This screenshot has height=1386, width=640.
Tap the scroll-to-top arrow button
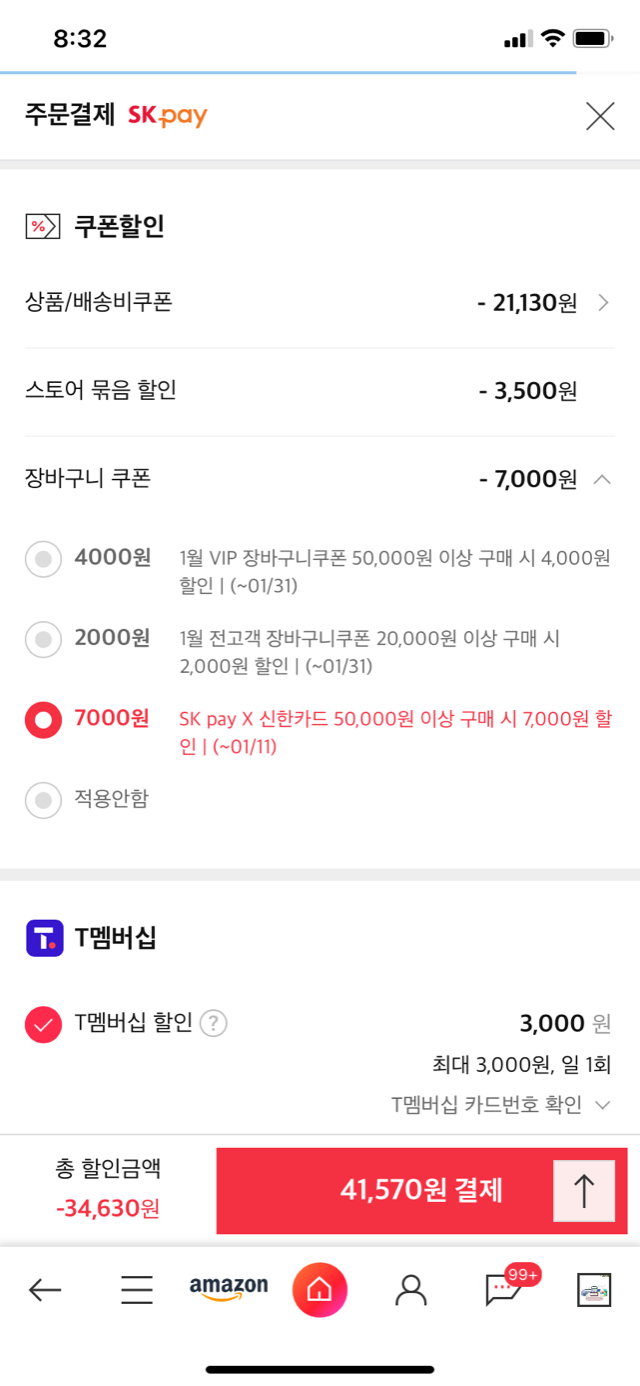[584, 1191]
